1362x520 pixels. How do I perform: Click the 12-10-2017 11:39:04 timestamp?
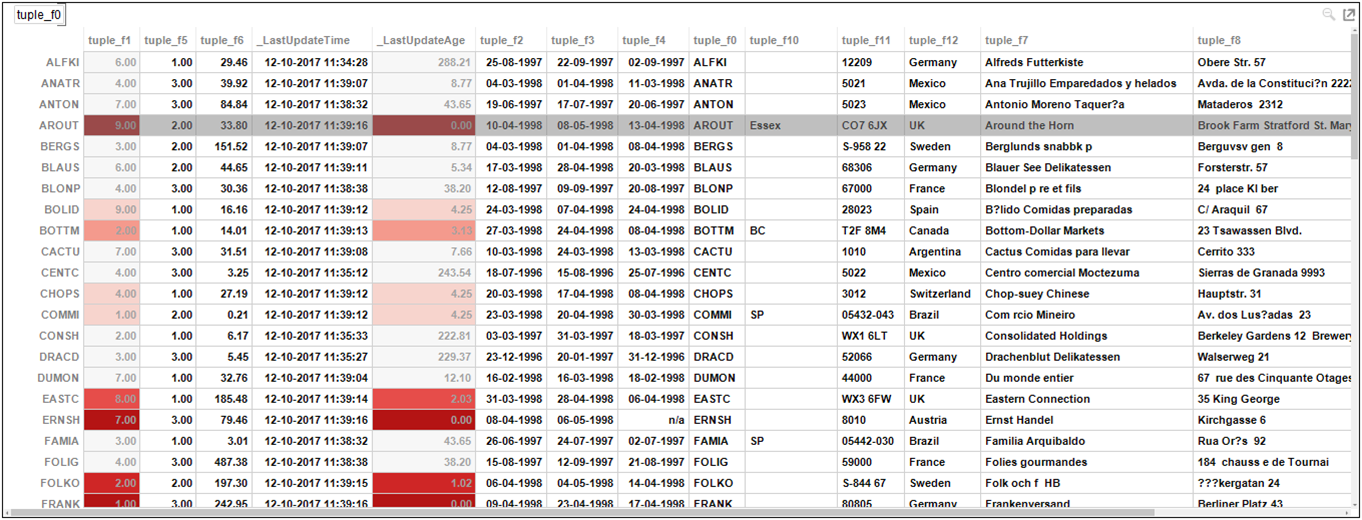tap(312, 378)
